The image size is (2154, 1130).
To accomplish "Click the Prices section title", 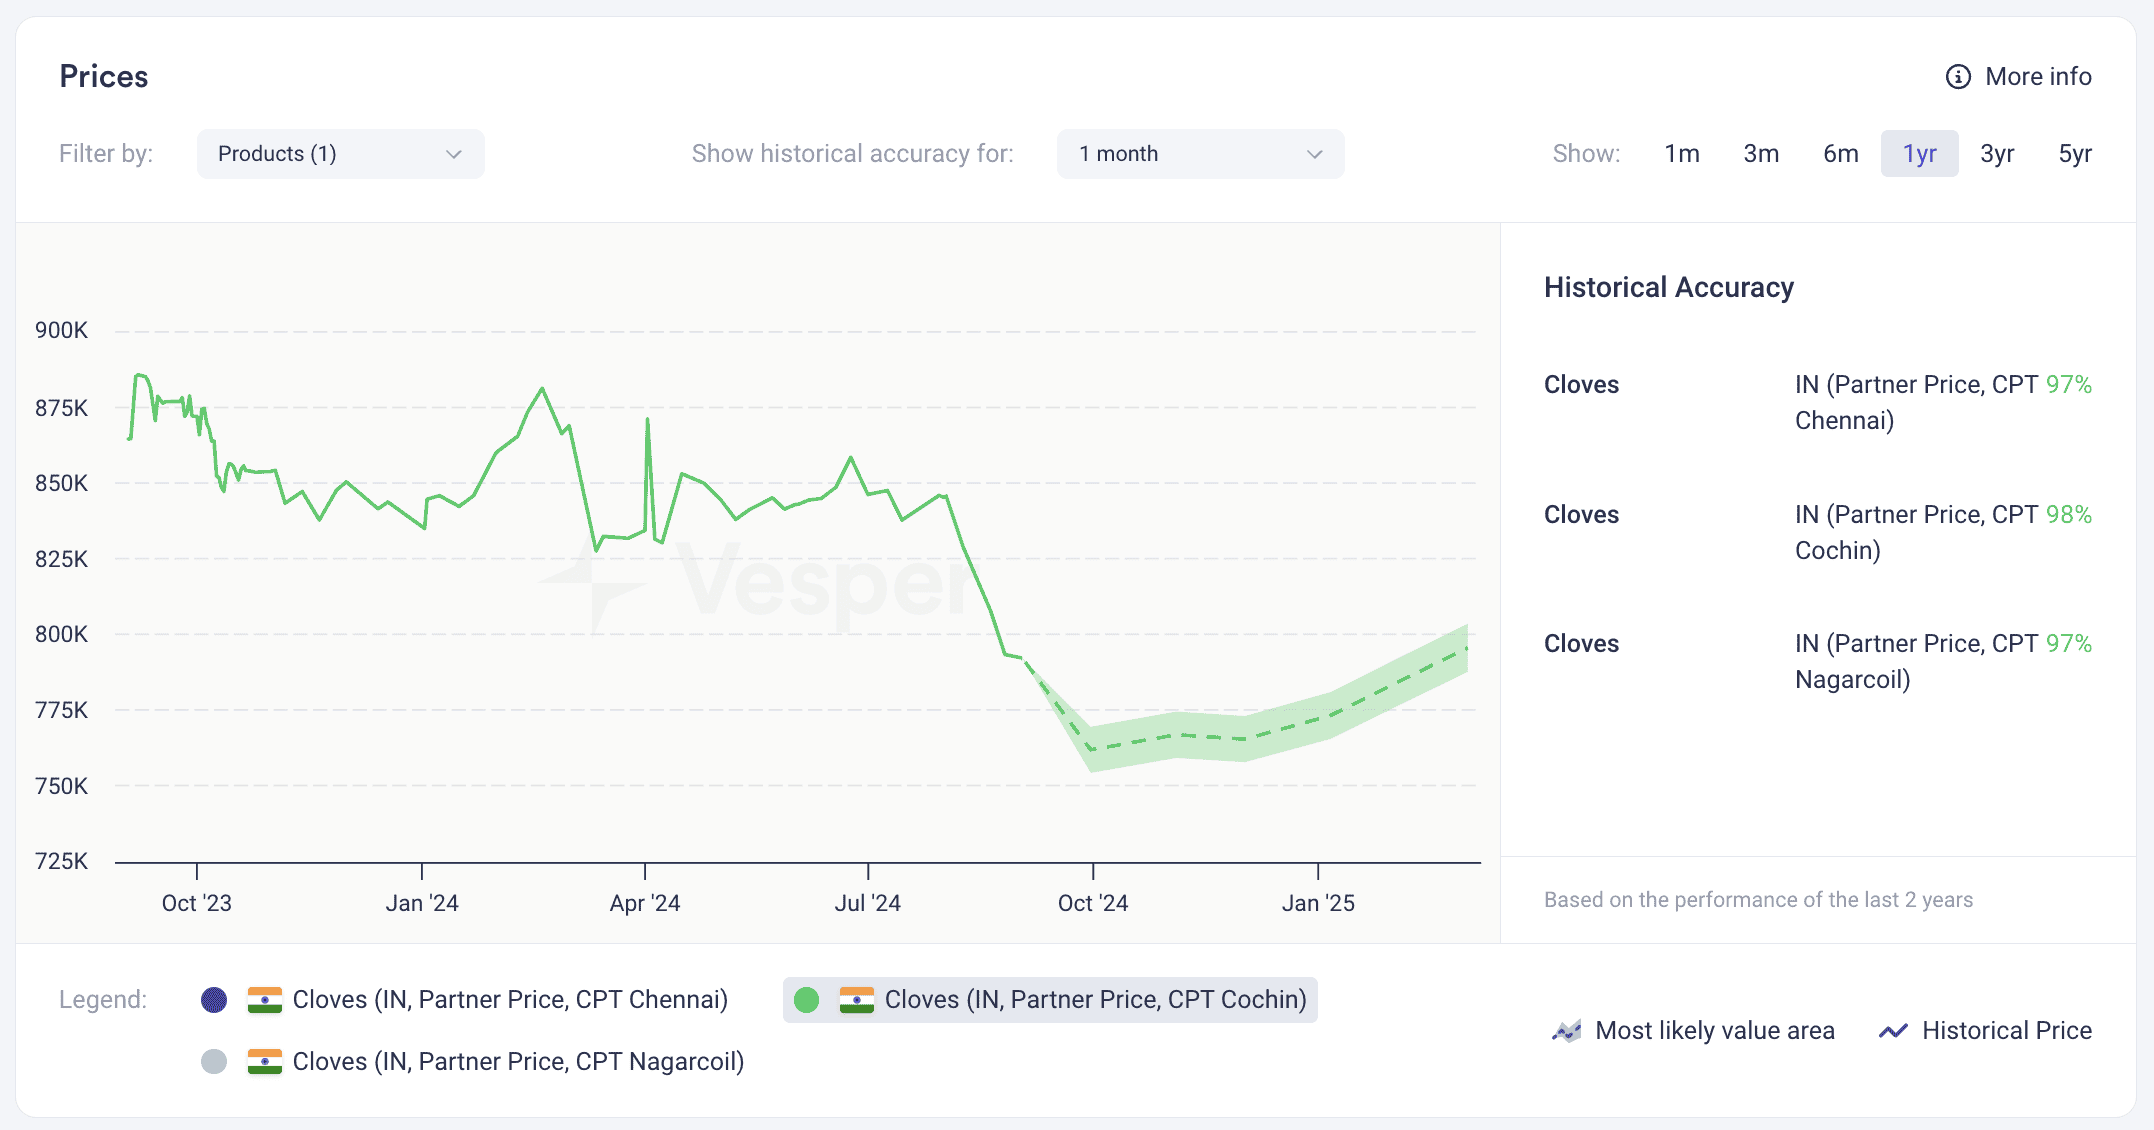I will click(x=104, y=77).
